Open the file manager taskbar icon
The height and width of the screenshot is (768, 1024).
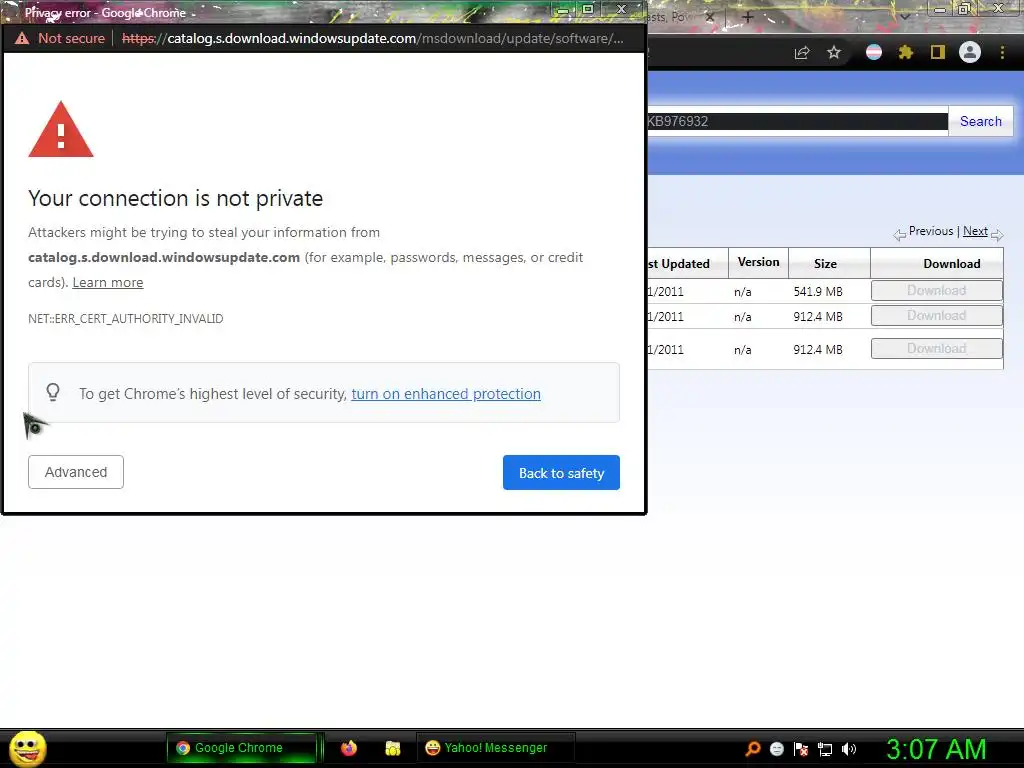[x=392, y=748]
